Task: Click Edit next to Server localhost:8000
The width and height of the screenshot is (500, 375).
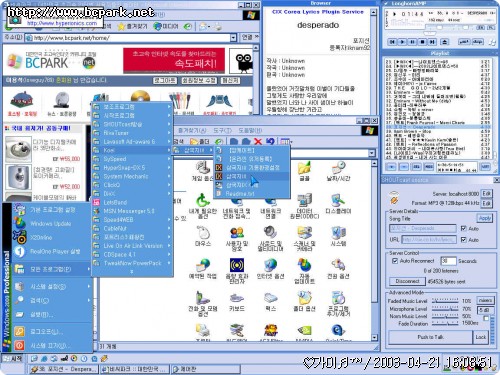Action: 486,193
